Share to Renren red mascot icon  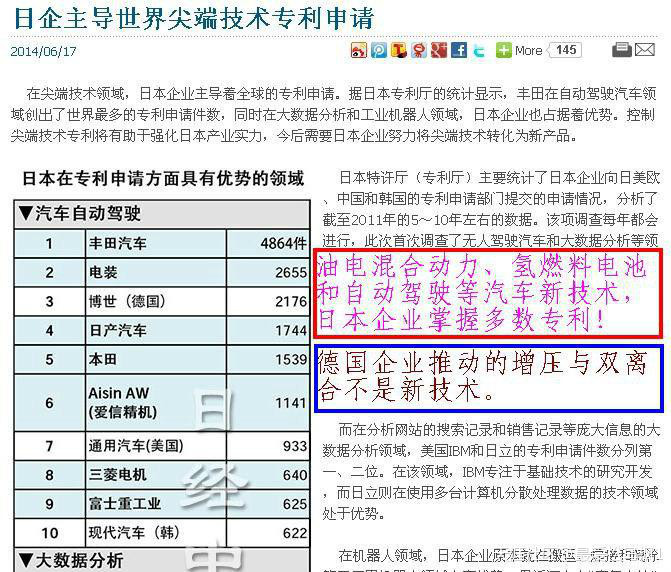(x=419, y=50)
